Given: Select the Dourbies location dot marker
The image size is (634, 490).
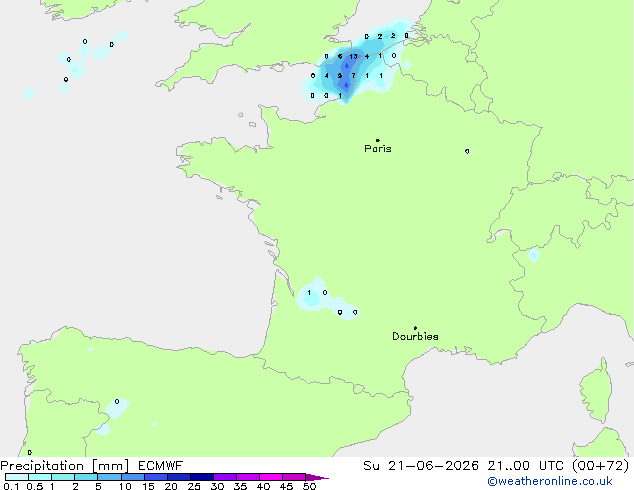Looking at the screenshot, I should pos(415,328).
